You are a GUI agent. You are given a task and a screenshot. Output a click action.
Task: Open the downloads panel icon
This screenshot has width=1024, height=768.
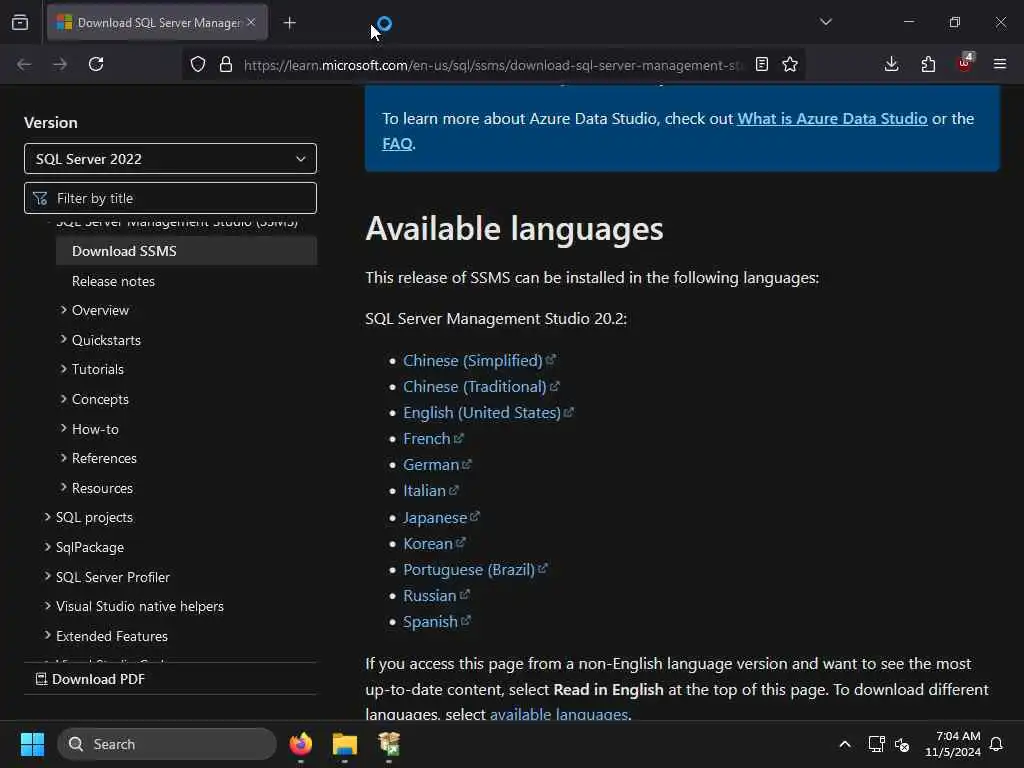891,64
